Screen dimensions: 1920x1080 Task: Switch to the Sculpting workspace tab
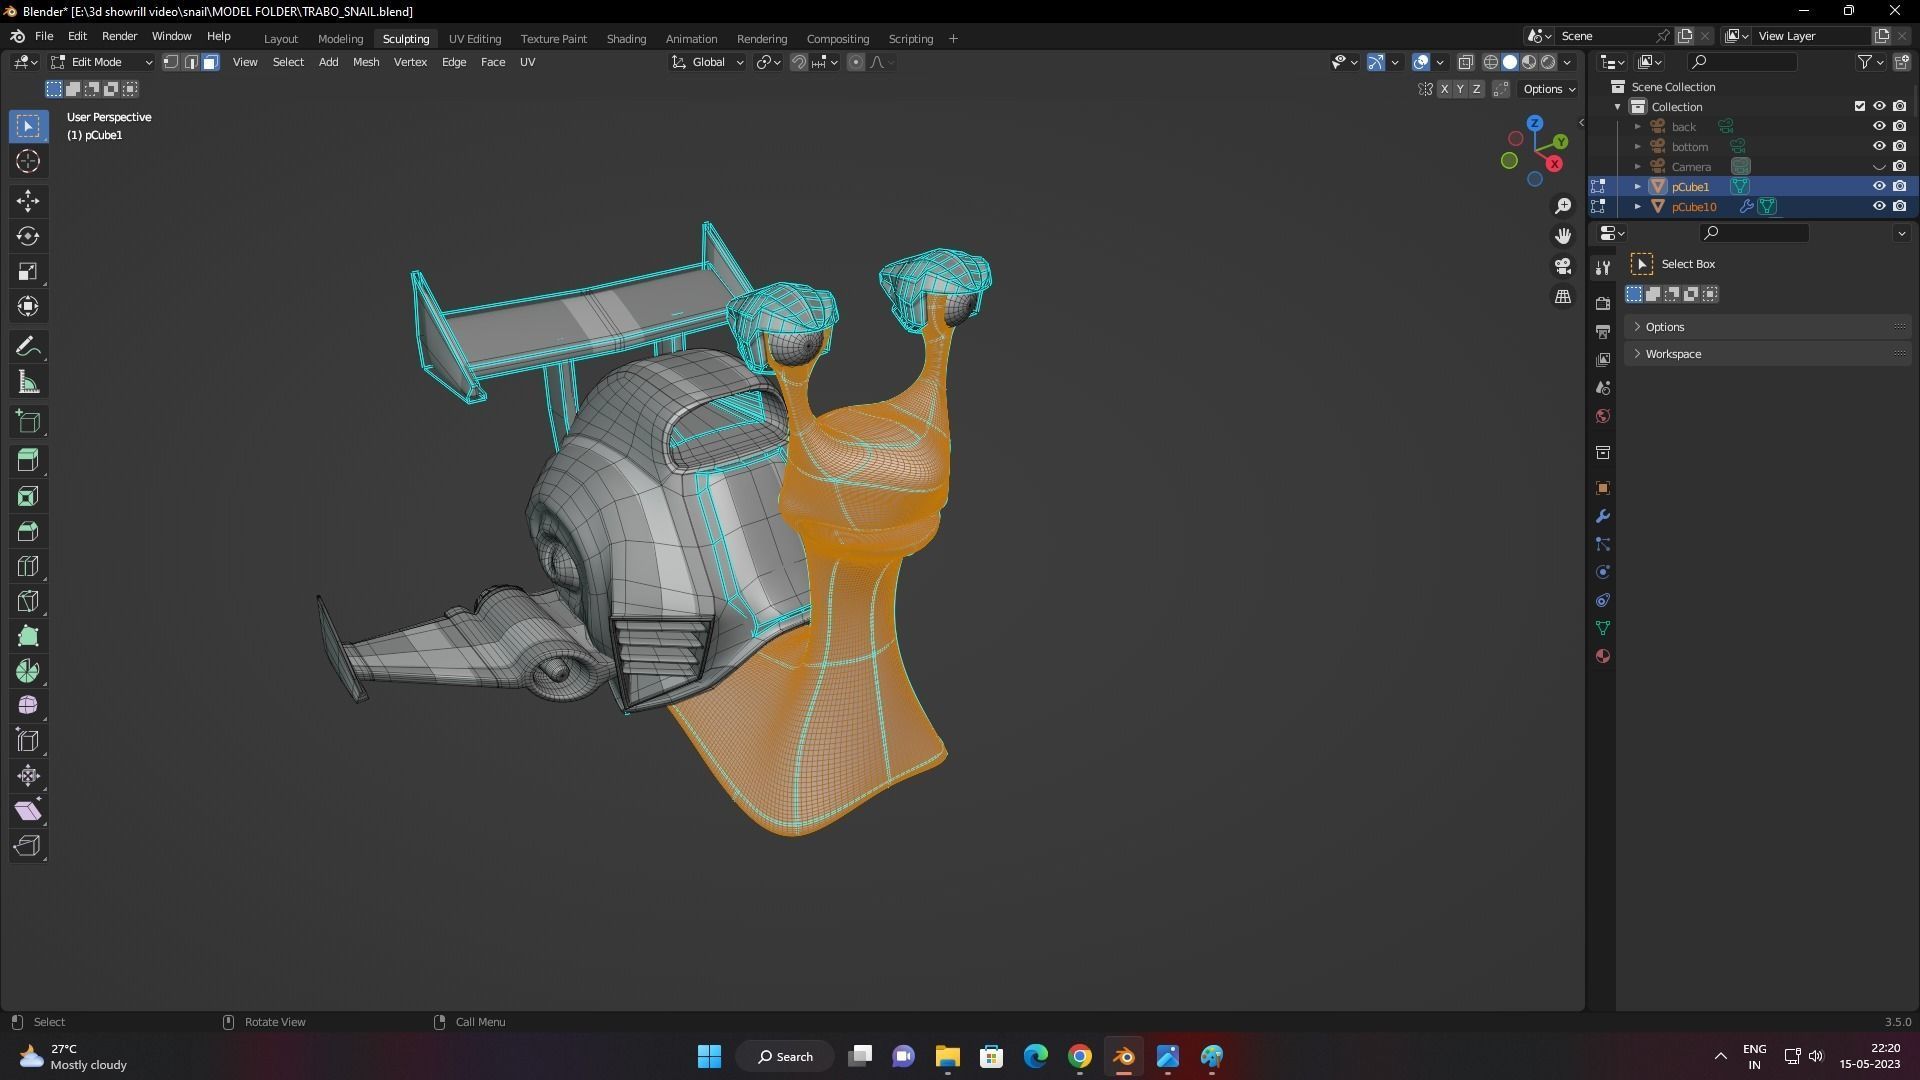405,38
